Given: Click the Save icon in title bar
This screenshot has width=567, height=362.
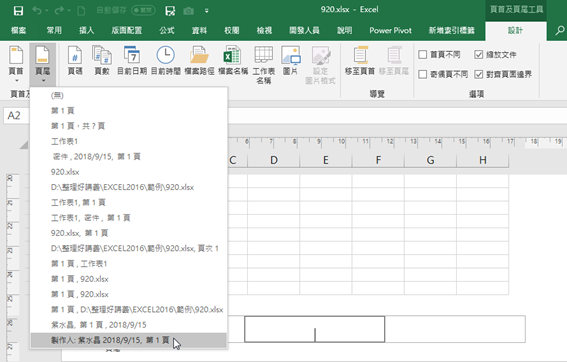Looking at the screenshot, I should pyautogui.click(x=18, y=10).
